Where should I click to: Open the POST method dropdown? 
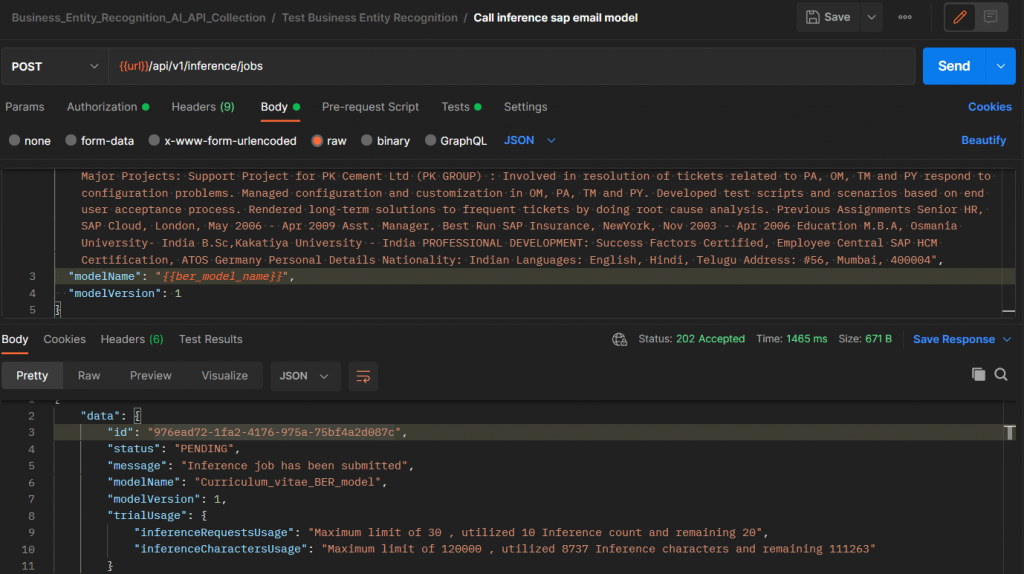tap(55, 66)
